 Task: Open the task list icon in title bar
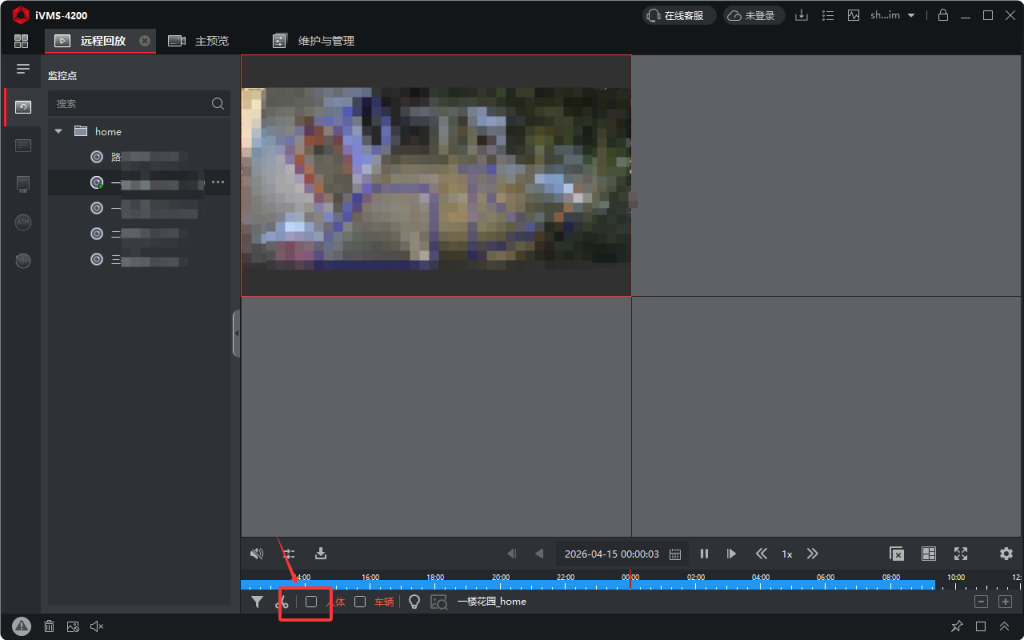[x=827, y=15]
